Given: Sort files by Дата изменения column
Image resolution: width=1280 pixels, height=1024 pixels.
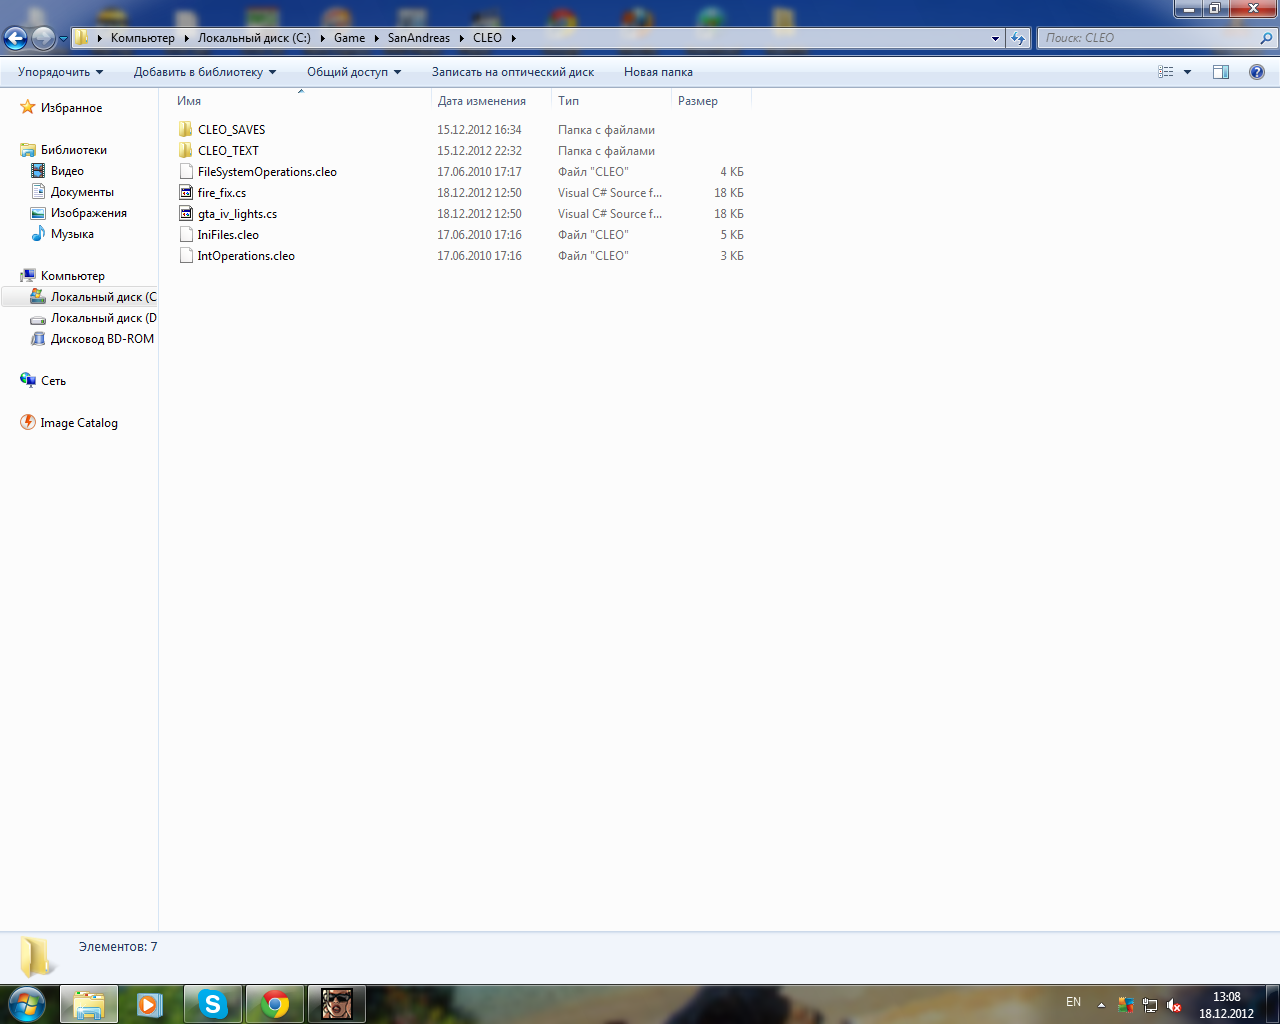Looking at the screenshot, I should click(x=481, y=101).
